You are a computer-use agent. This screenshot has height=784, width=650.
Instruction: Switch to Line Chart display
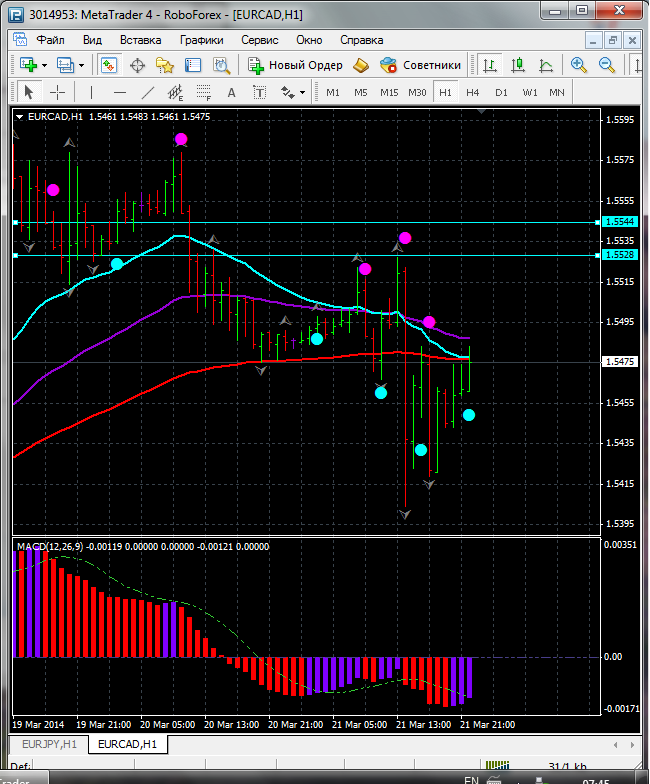(546, 66)
